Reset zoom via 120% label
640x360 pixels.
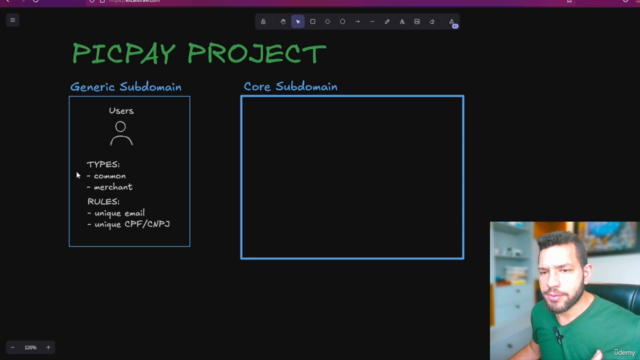tap(31, 347)
